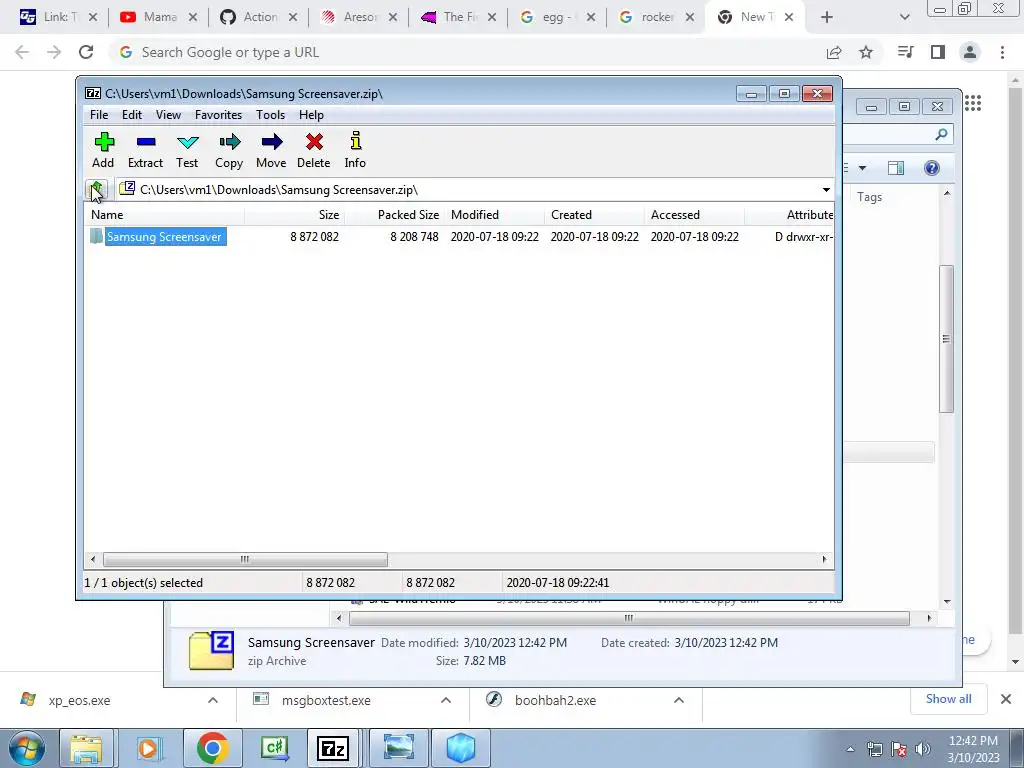Viewport: 1024px width, 768px height.
Task: Open the Edit menu in 7-Zip
Action: [x=132, y=115]
